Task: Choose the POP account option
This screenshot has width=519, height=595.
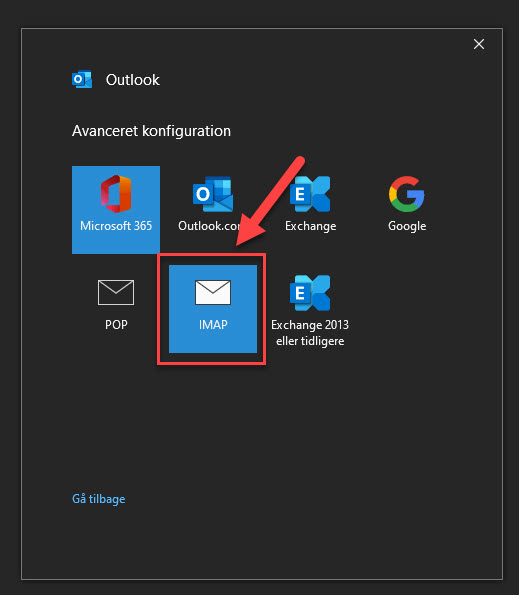Action: click(116, 309)
